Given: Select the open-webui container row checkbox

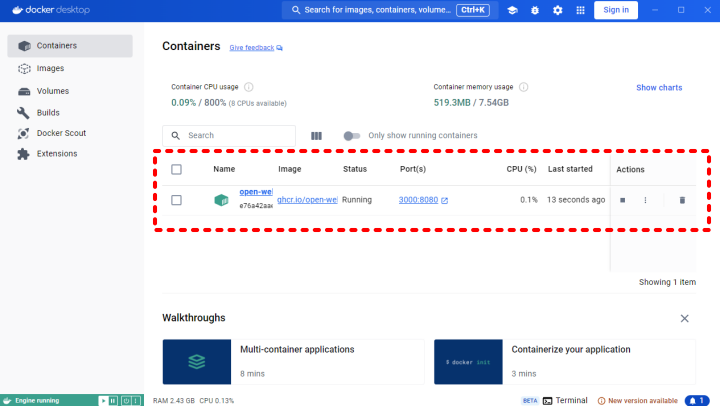Looking at the screenshot, I should (177, 200).
